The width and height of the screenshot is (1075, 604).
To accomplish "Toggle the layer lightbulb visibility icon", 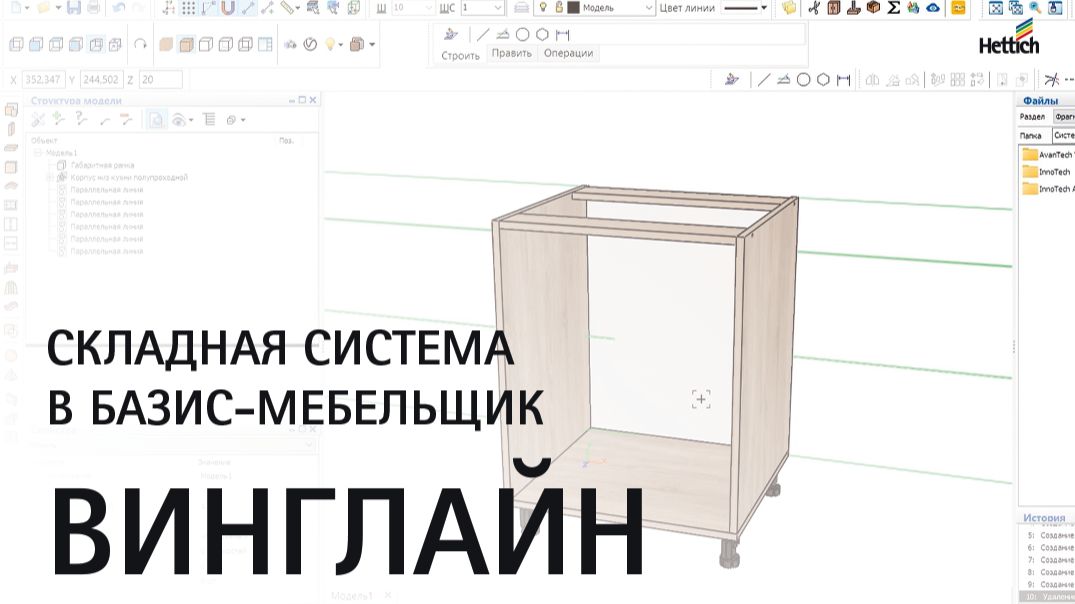I will [x=543, y=8].
